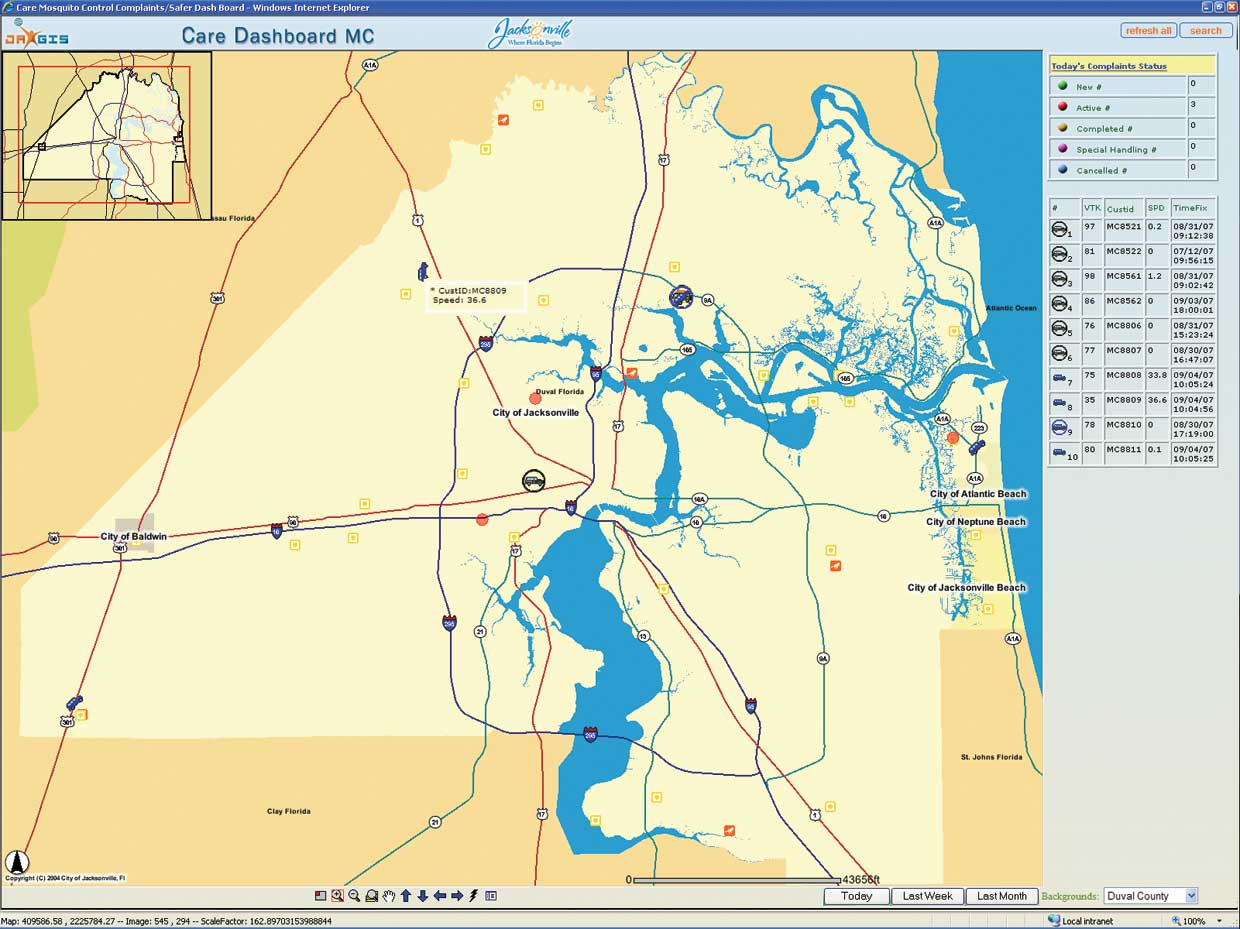
Task: Select the zoom out magnifier tool
Action: click(x=354, y=896)
